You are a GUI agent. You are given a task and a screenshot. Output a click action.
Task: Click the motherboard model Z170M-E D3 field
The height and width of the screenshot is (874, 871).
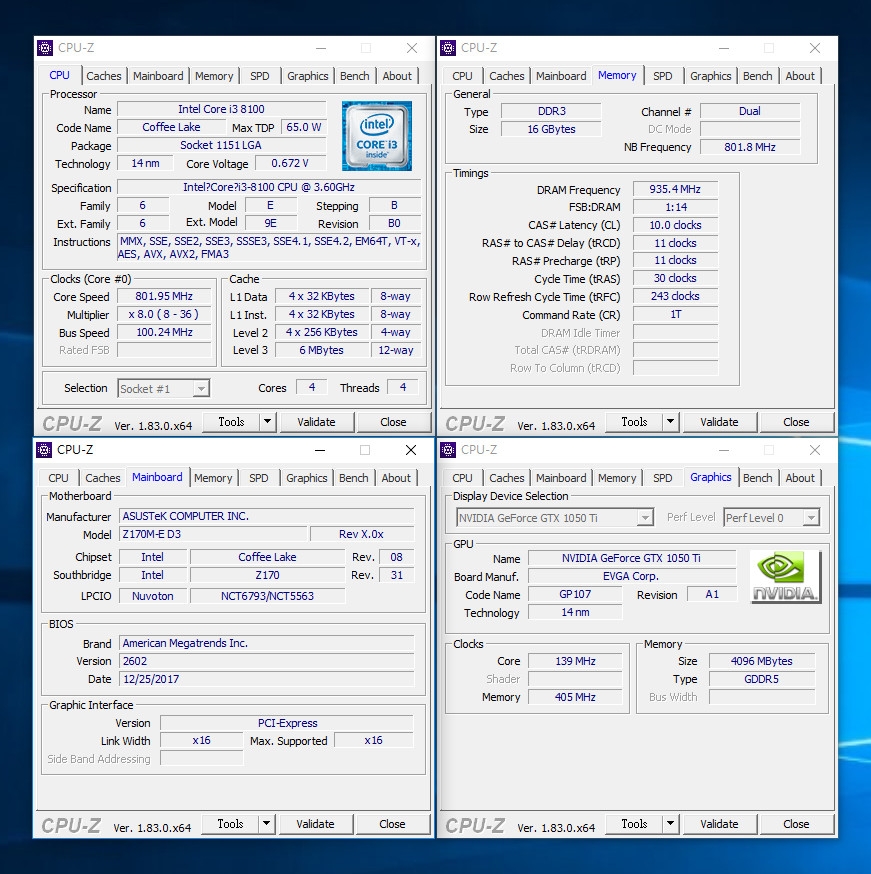coord(213,534)
